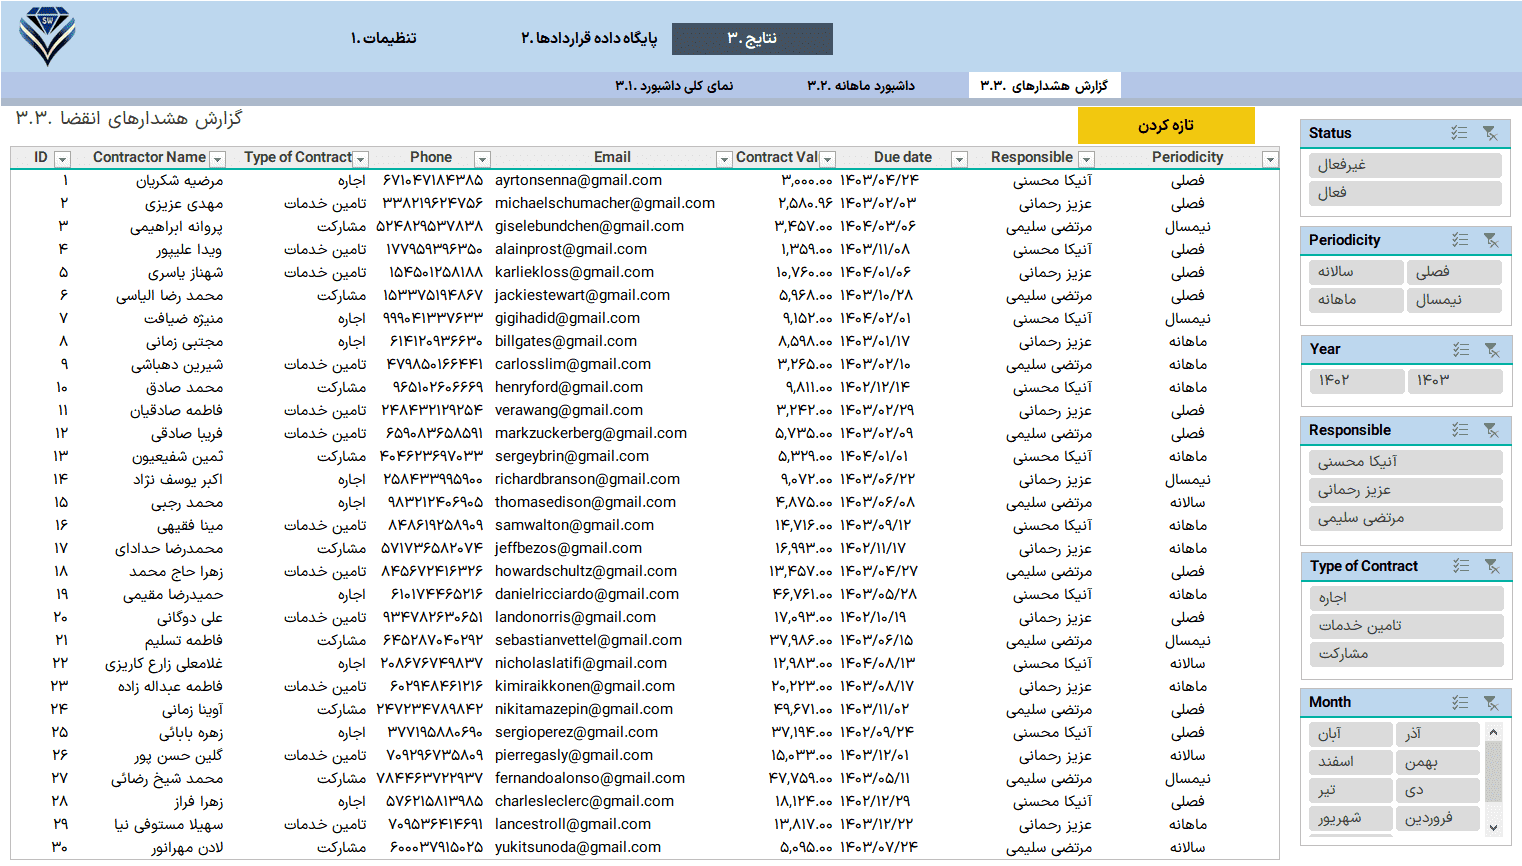Toggle multi-select in Type of Contract slicer
1522x866 pixels.
1462,566
